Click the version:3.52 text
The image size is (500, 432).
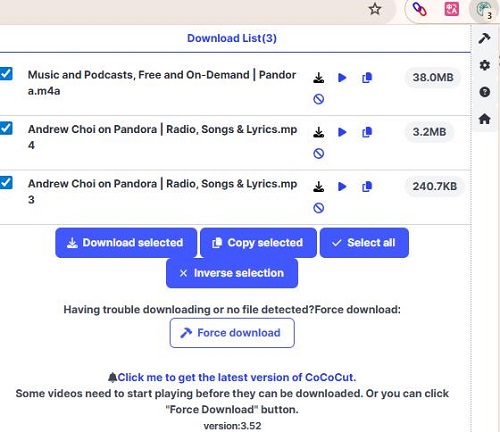pos(232,426)
